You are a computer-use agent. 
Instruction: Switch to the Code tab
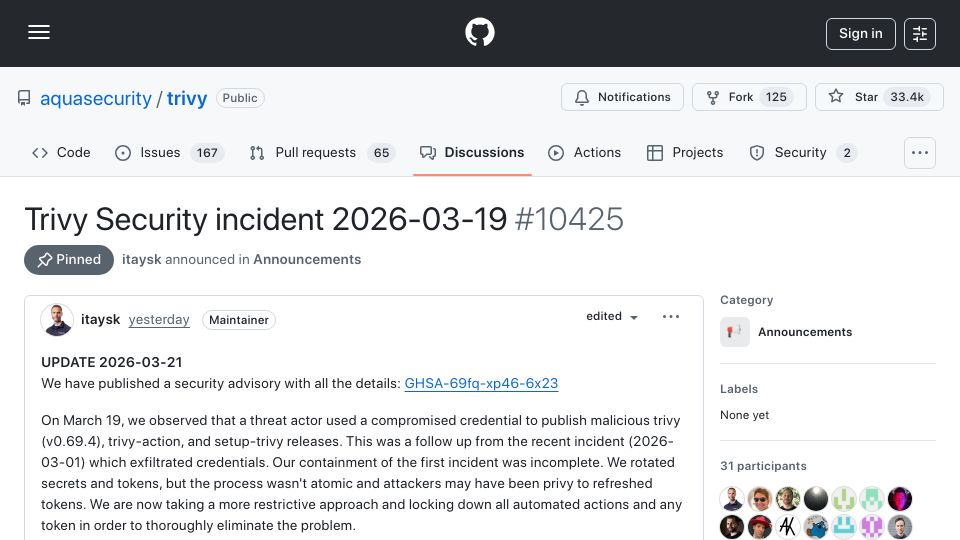(61, 152)
